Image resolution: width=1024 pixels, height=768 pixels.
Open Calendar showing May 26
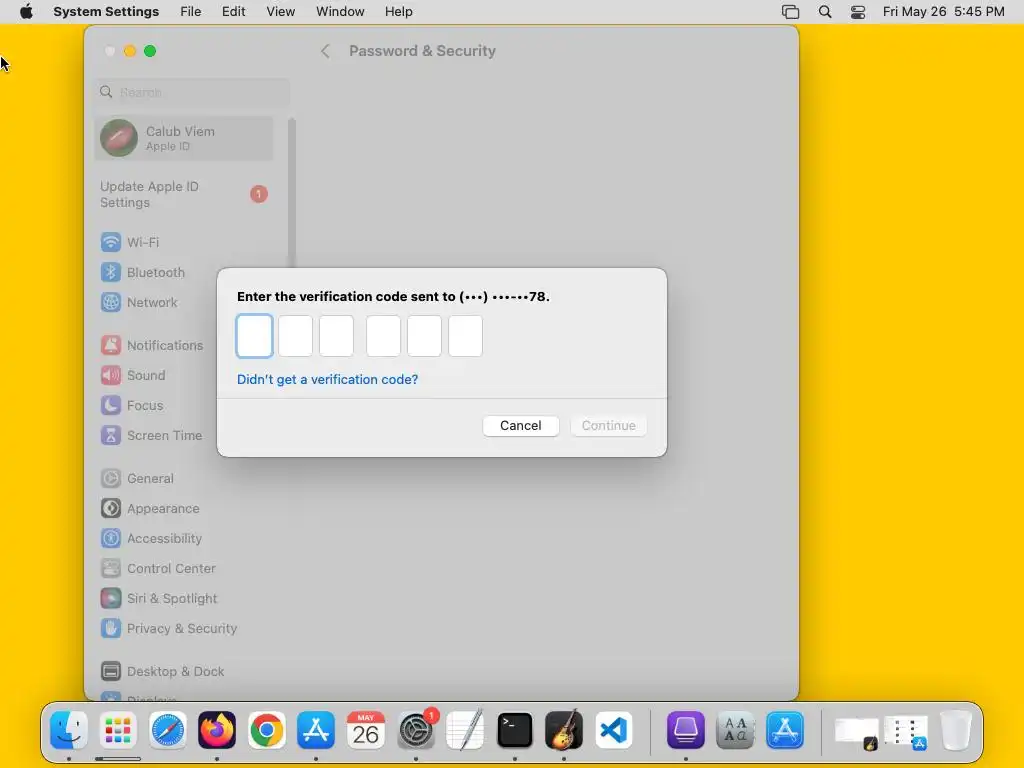tap(366, 730)
